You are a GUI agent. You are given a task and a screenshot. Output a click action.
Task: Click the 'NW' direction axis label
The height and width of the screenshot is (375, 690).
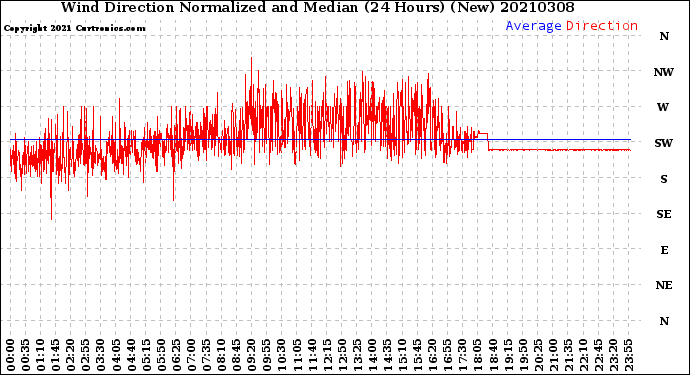(664, 72)
